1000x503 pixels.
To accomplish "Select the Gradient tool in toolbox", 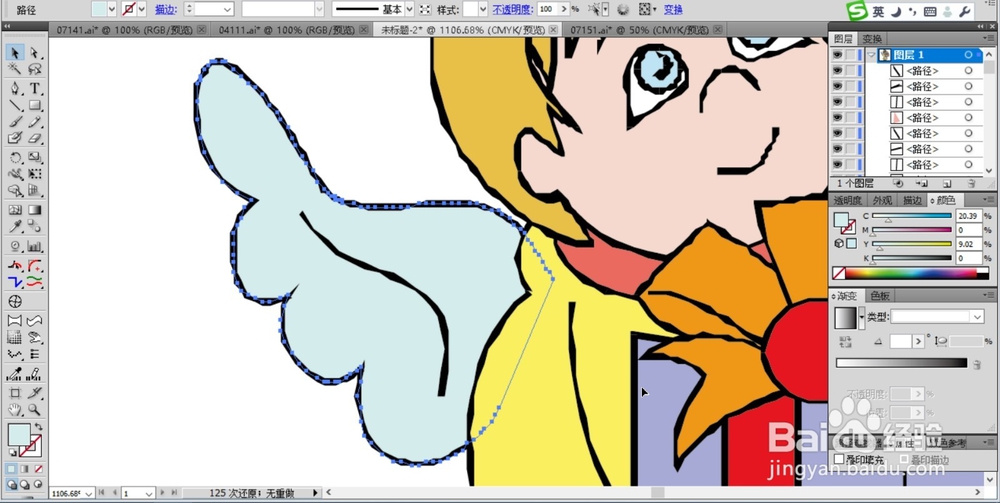I will [34, 210].
